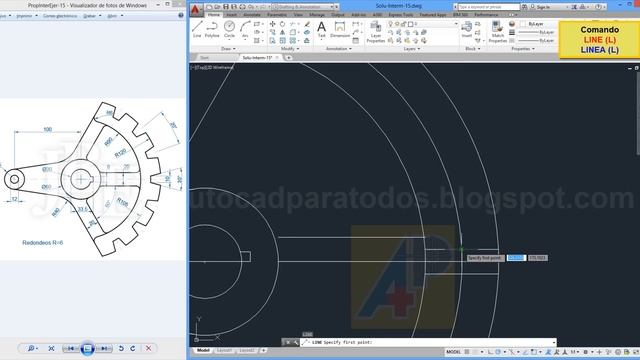Expand the Annotation panel
The height and width of the screenshot is (360, 640).
(338, 49)
